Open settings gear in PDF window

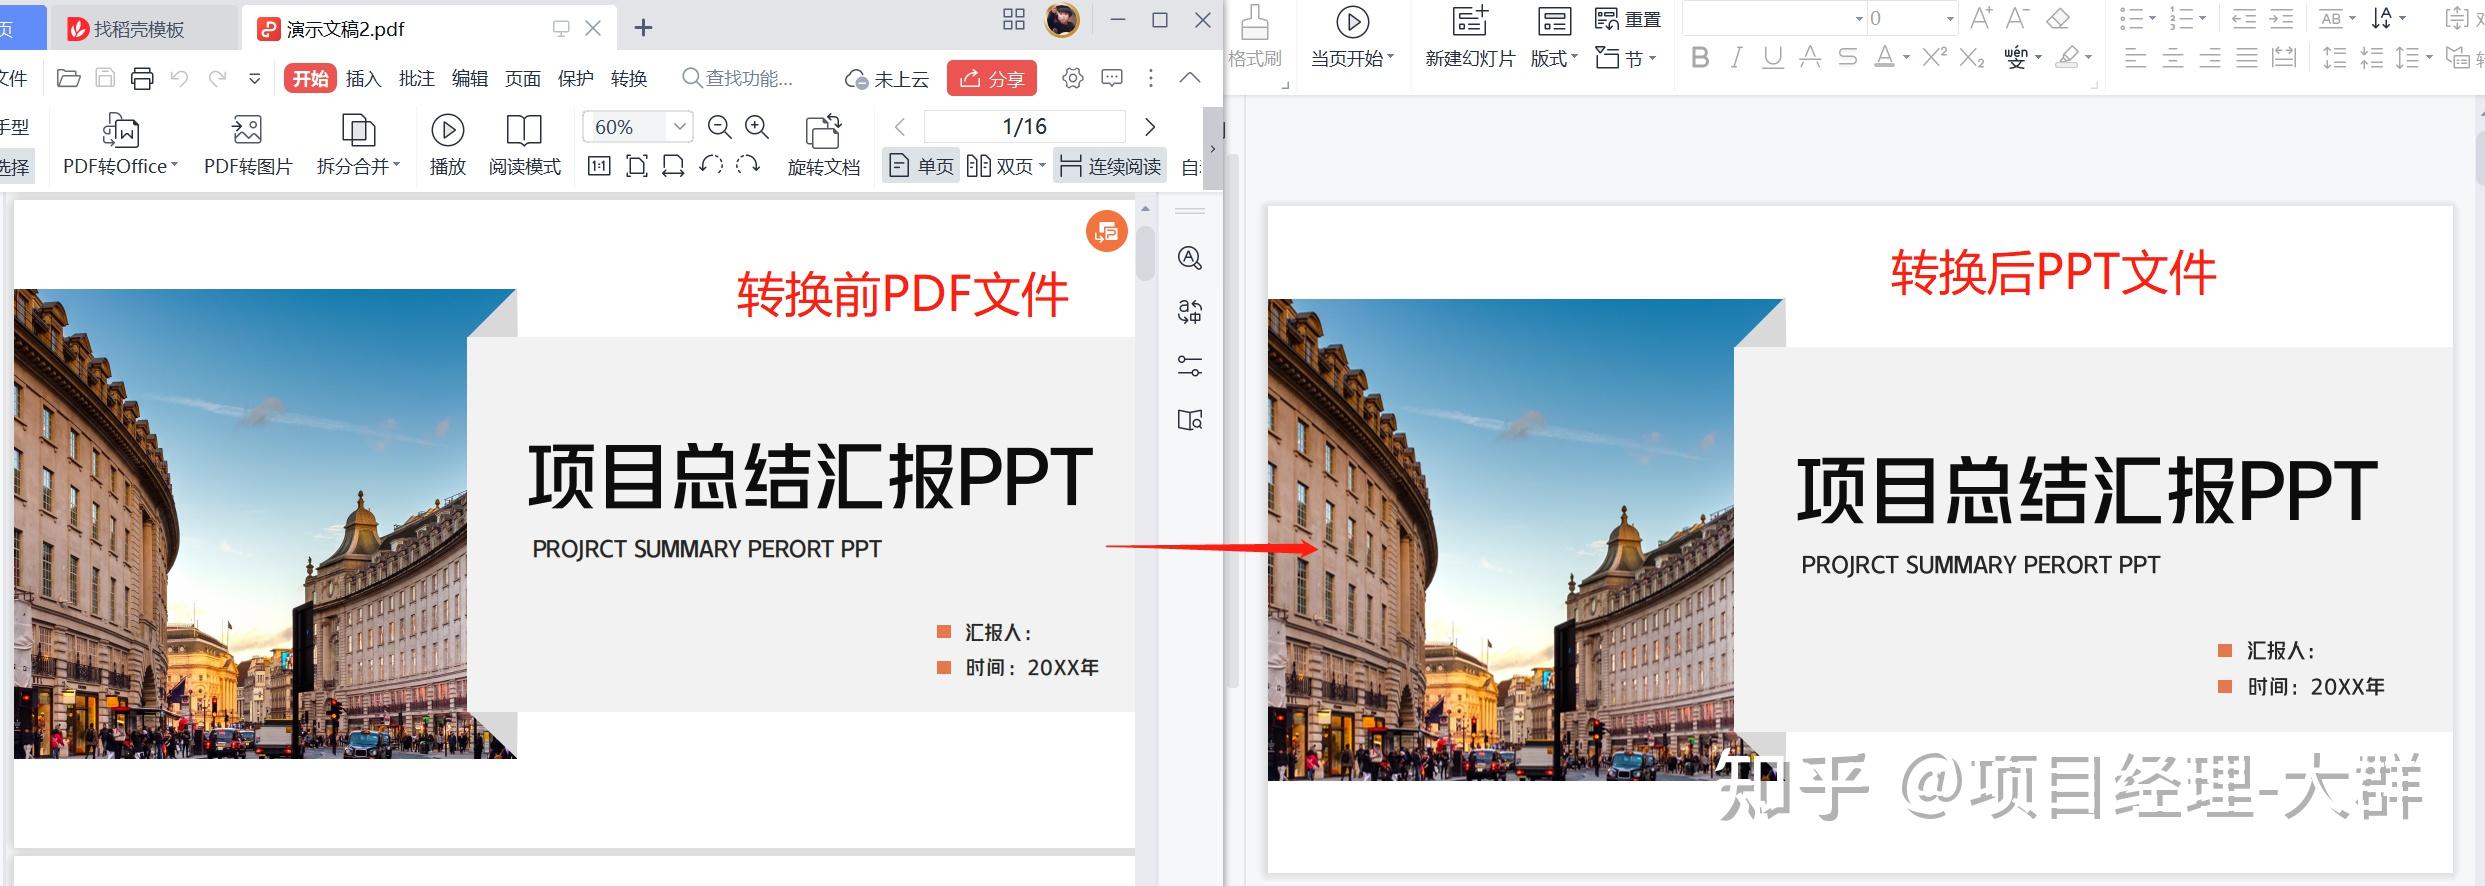click(1072, 78)
